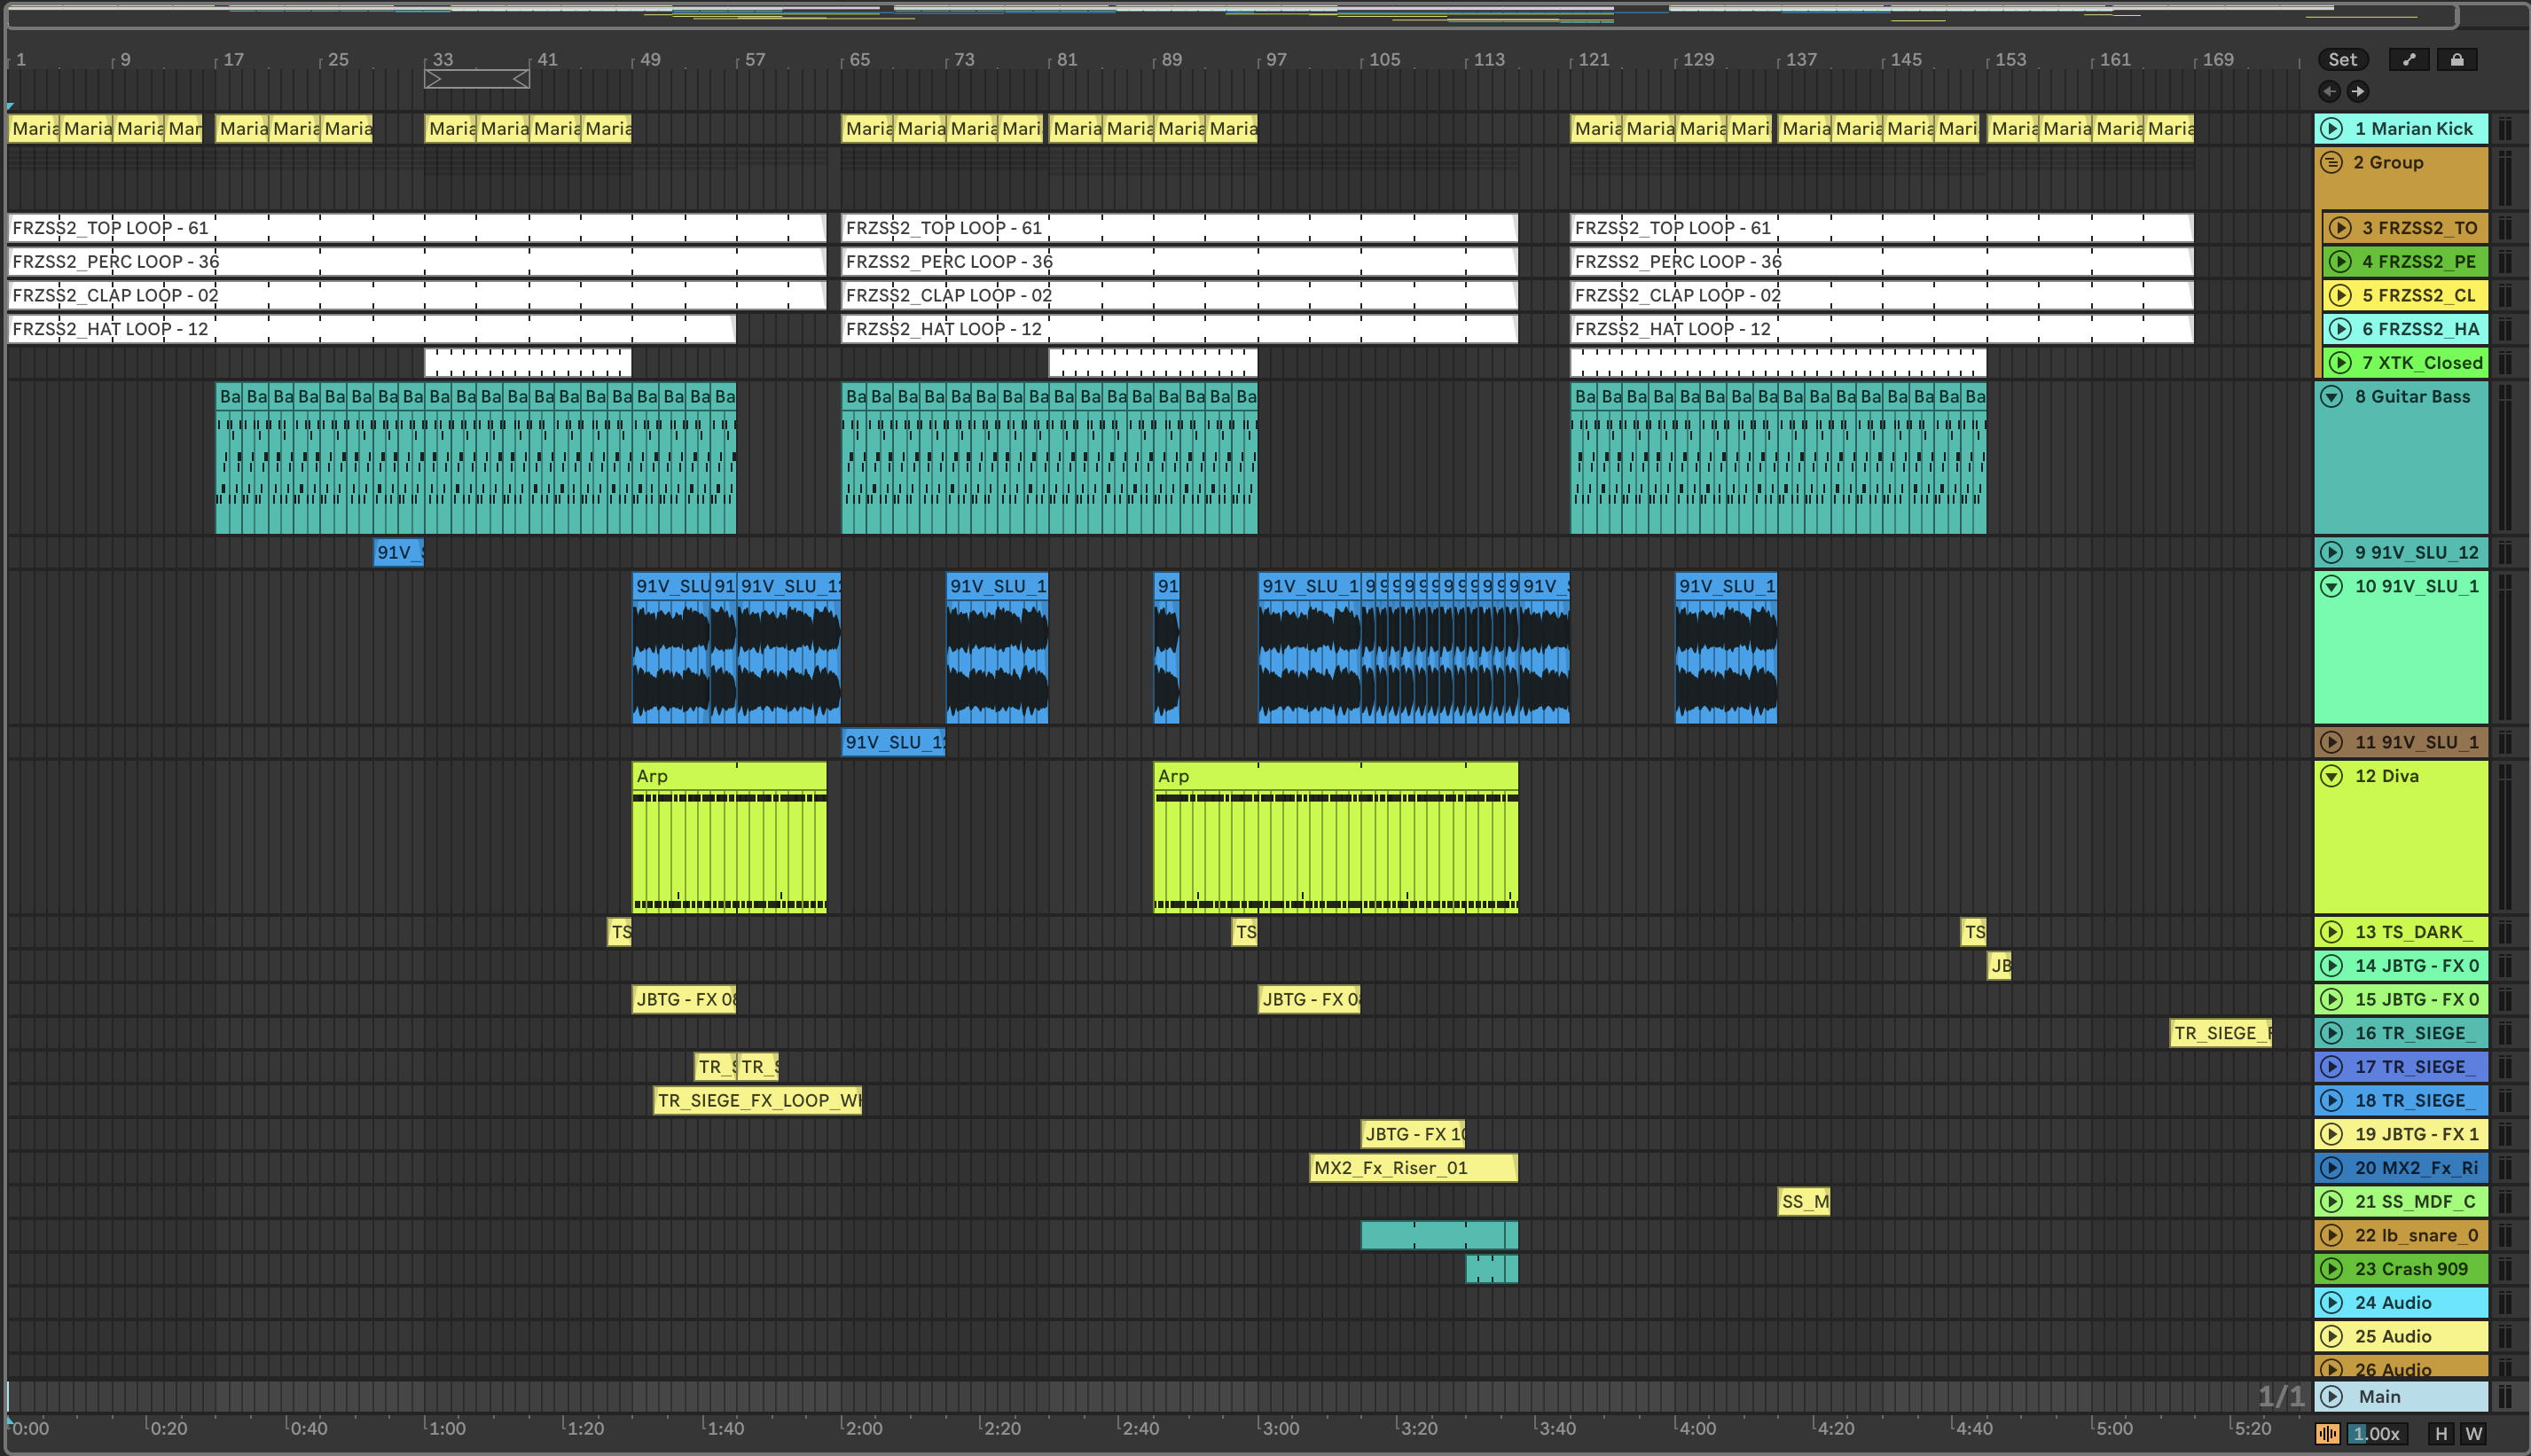Viewport: 2531px width, 1456px height.
Task: Toggle the Lock Envelopes padlock icon
Action: coord(2456,59)
